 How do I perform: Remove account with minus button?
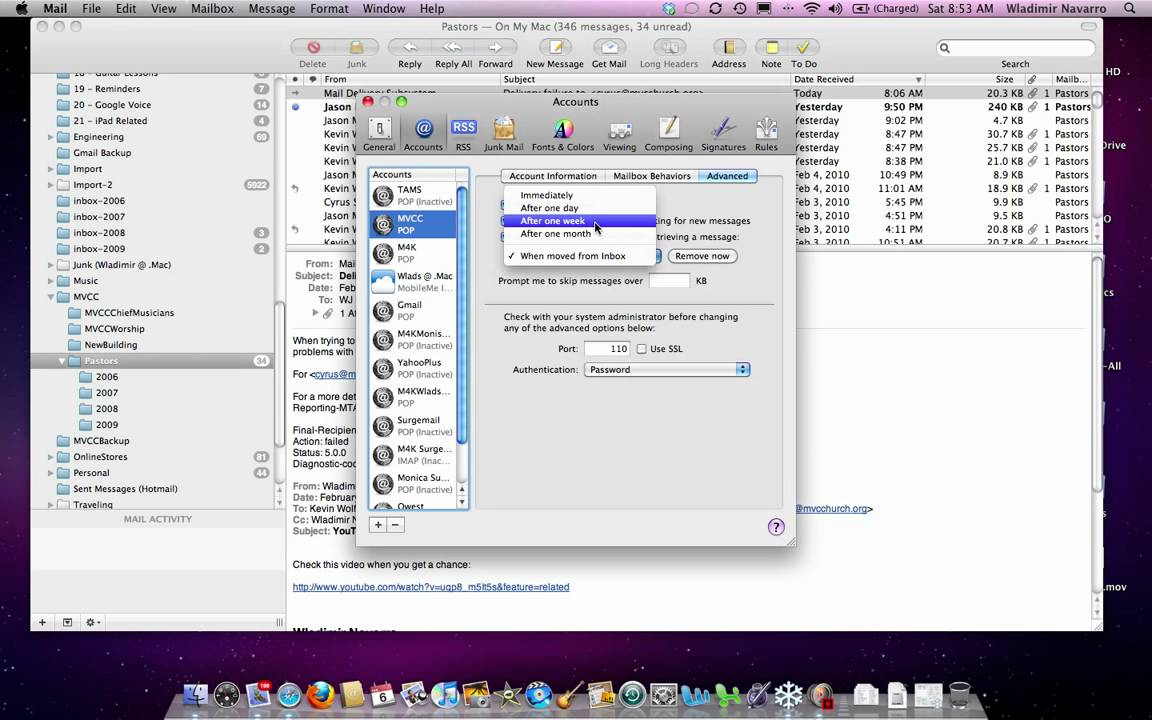click(x=395, y=525)
